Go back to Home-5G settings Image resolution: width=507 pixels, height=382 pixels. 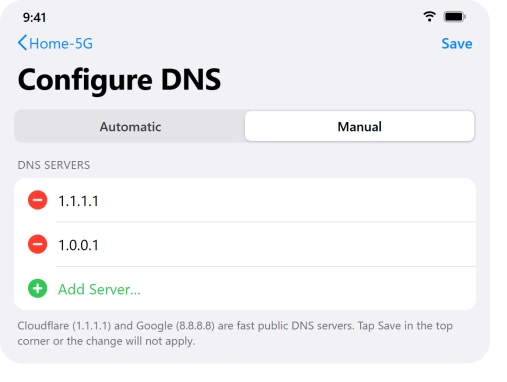coord(55,43)
